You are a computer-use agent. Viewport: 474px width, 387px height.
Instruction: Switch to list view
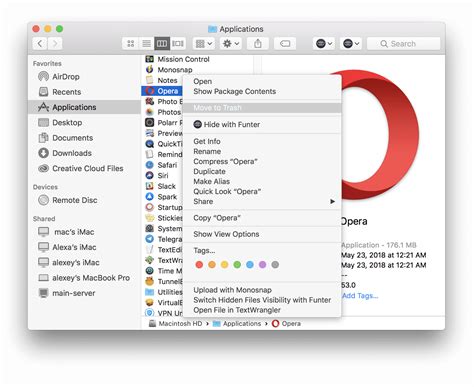tap(146, 44)
